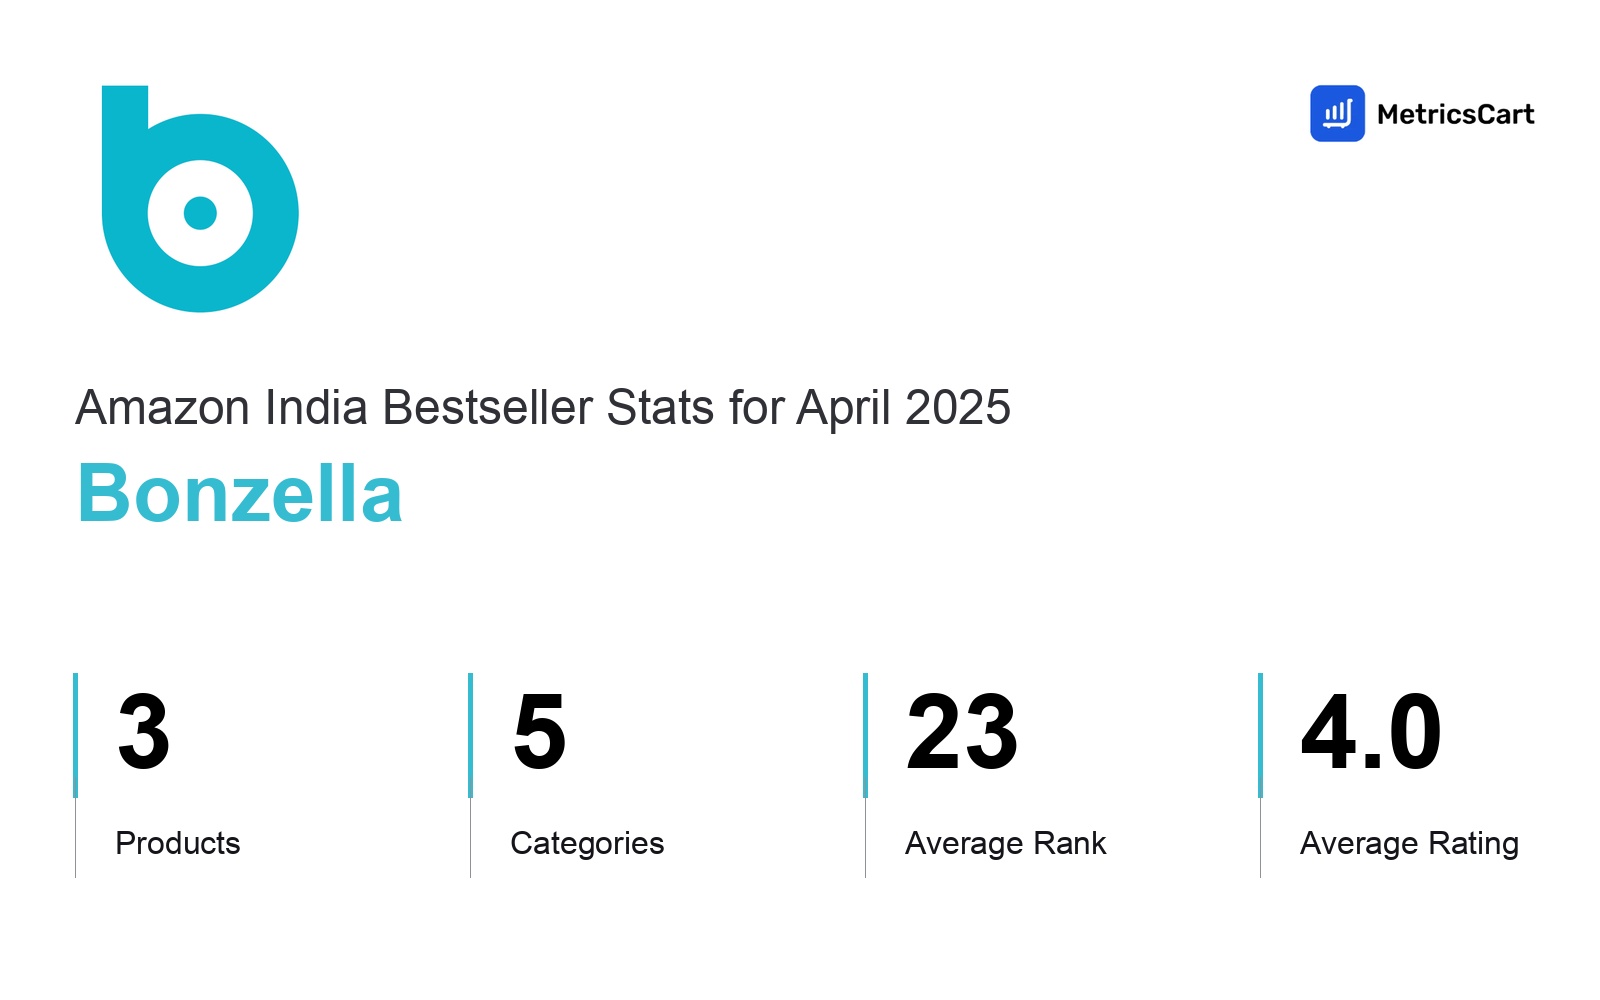This screenshot has height=1000, width=1600.
Task: Click the Bonzella brand name heading
Action: pyautogui.click(x=240, y=493)
